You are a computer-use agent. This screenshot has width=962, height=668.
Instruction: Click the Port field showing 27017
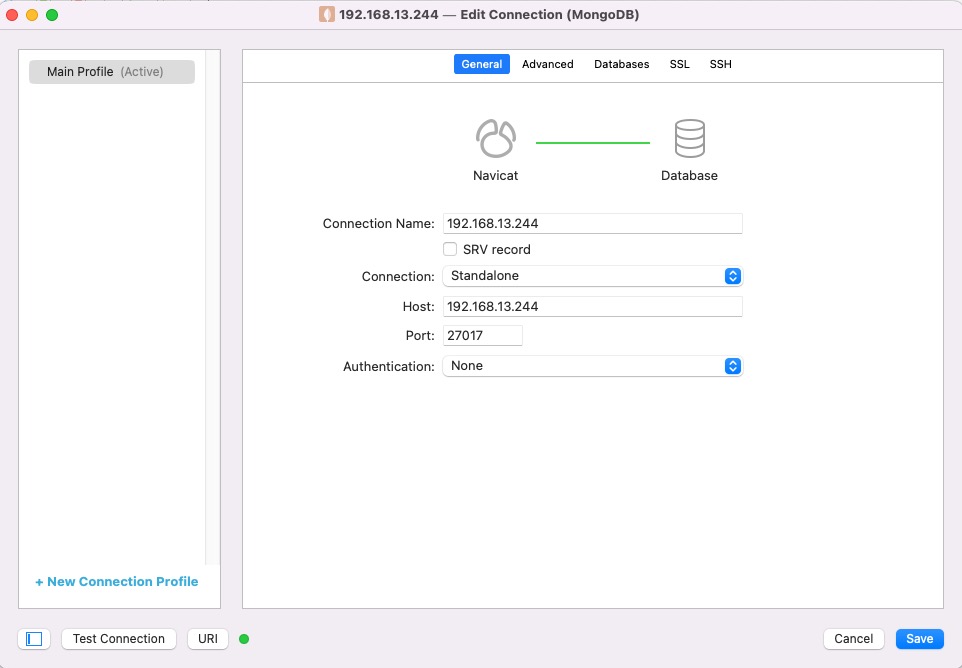point(482,336)
